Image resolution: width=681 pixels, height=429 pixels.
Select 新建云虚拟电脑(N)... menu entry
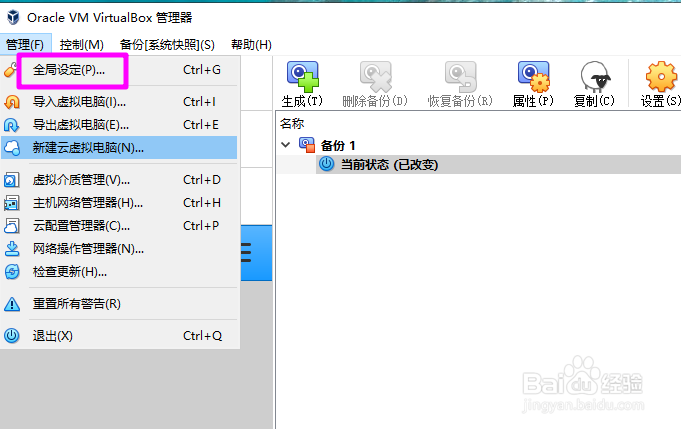pos(119,148)
